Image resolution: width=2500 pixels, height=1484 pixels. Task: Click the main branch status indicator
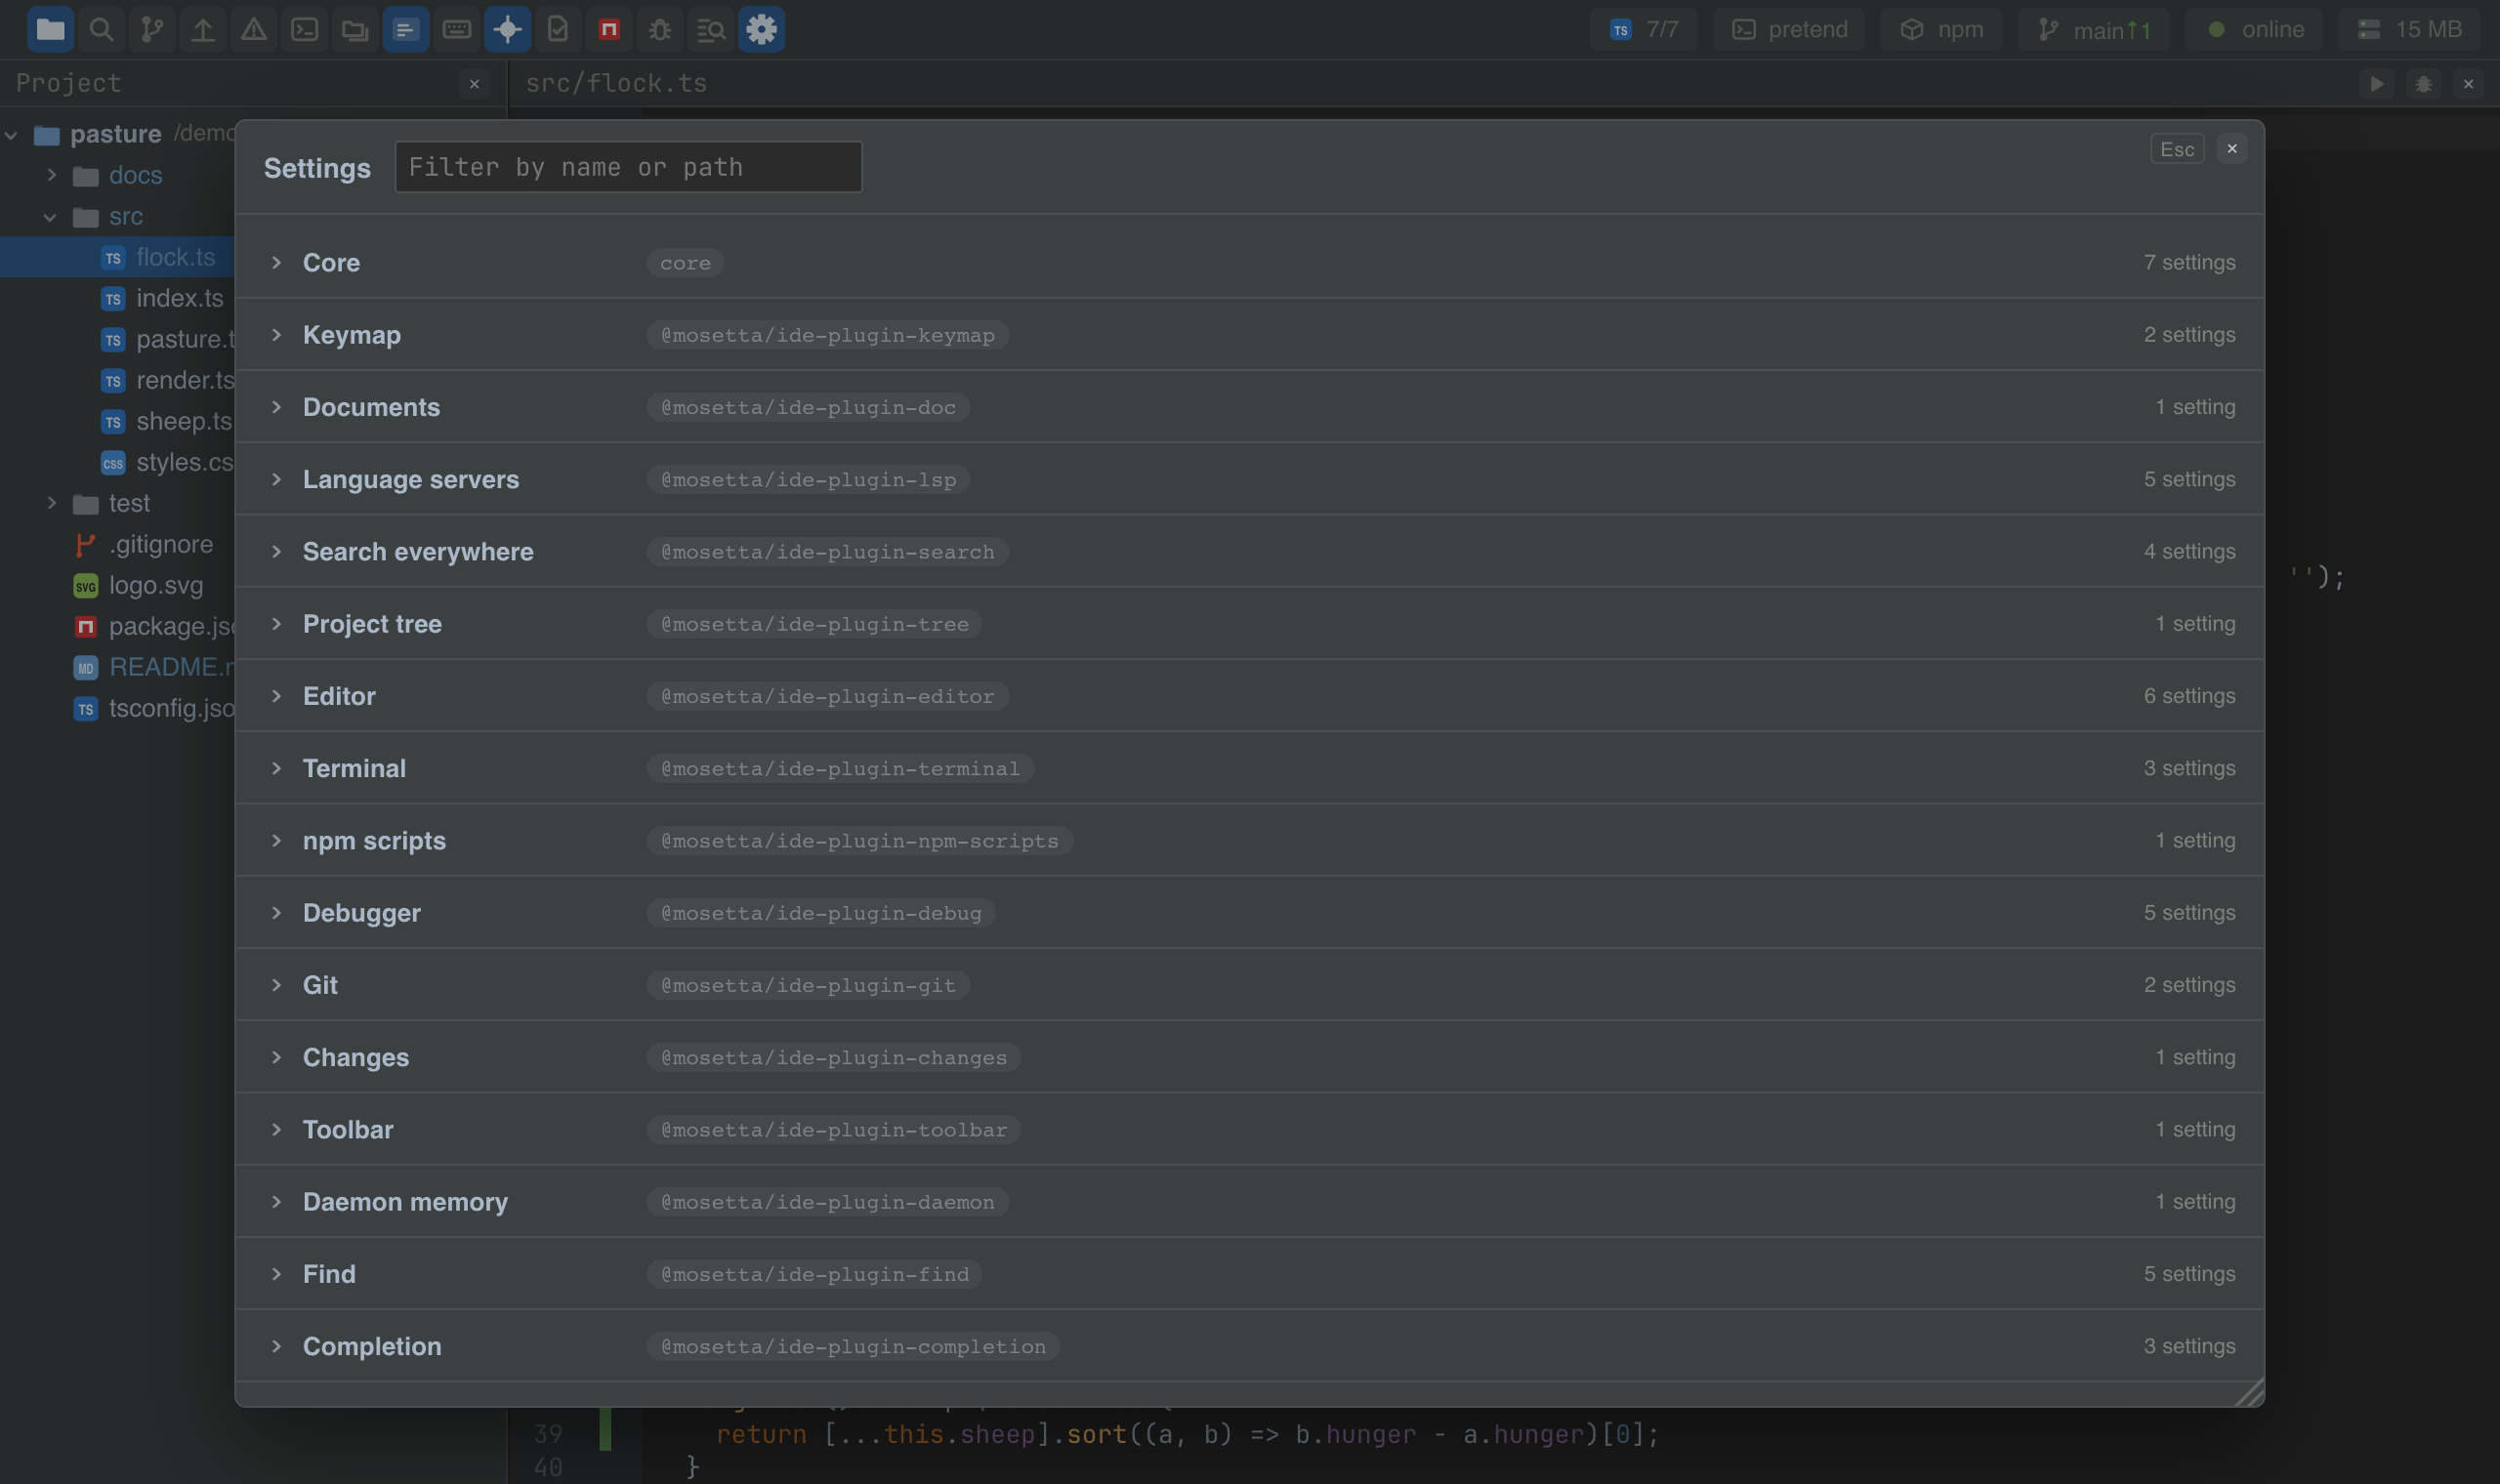pos(2094,29)
